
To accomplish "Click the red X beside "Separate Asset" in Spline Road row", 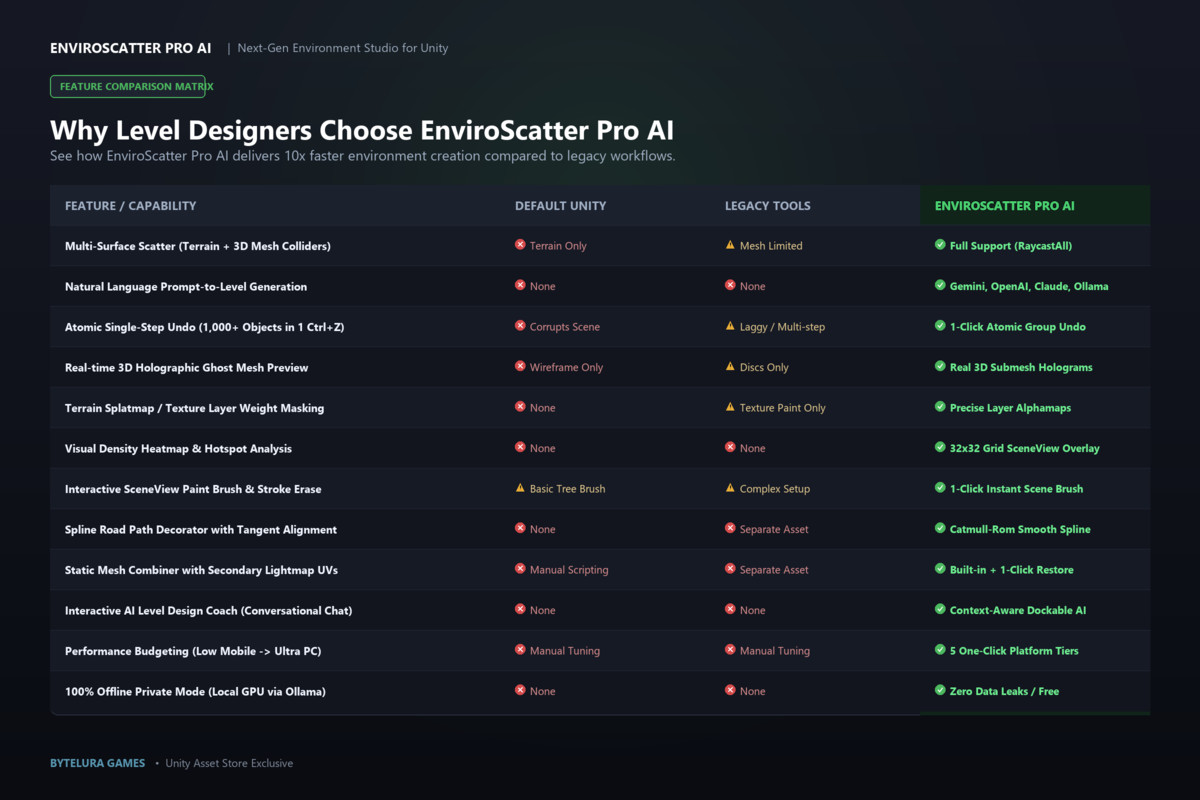I will click(730, 528).
